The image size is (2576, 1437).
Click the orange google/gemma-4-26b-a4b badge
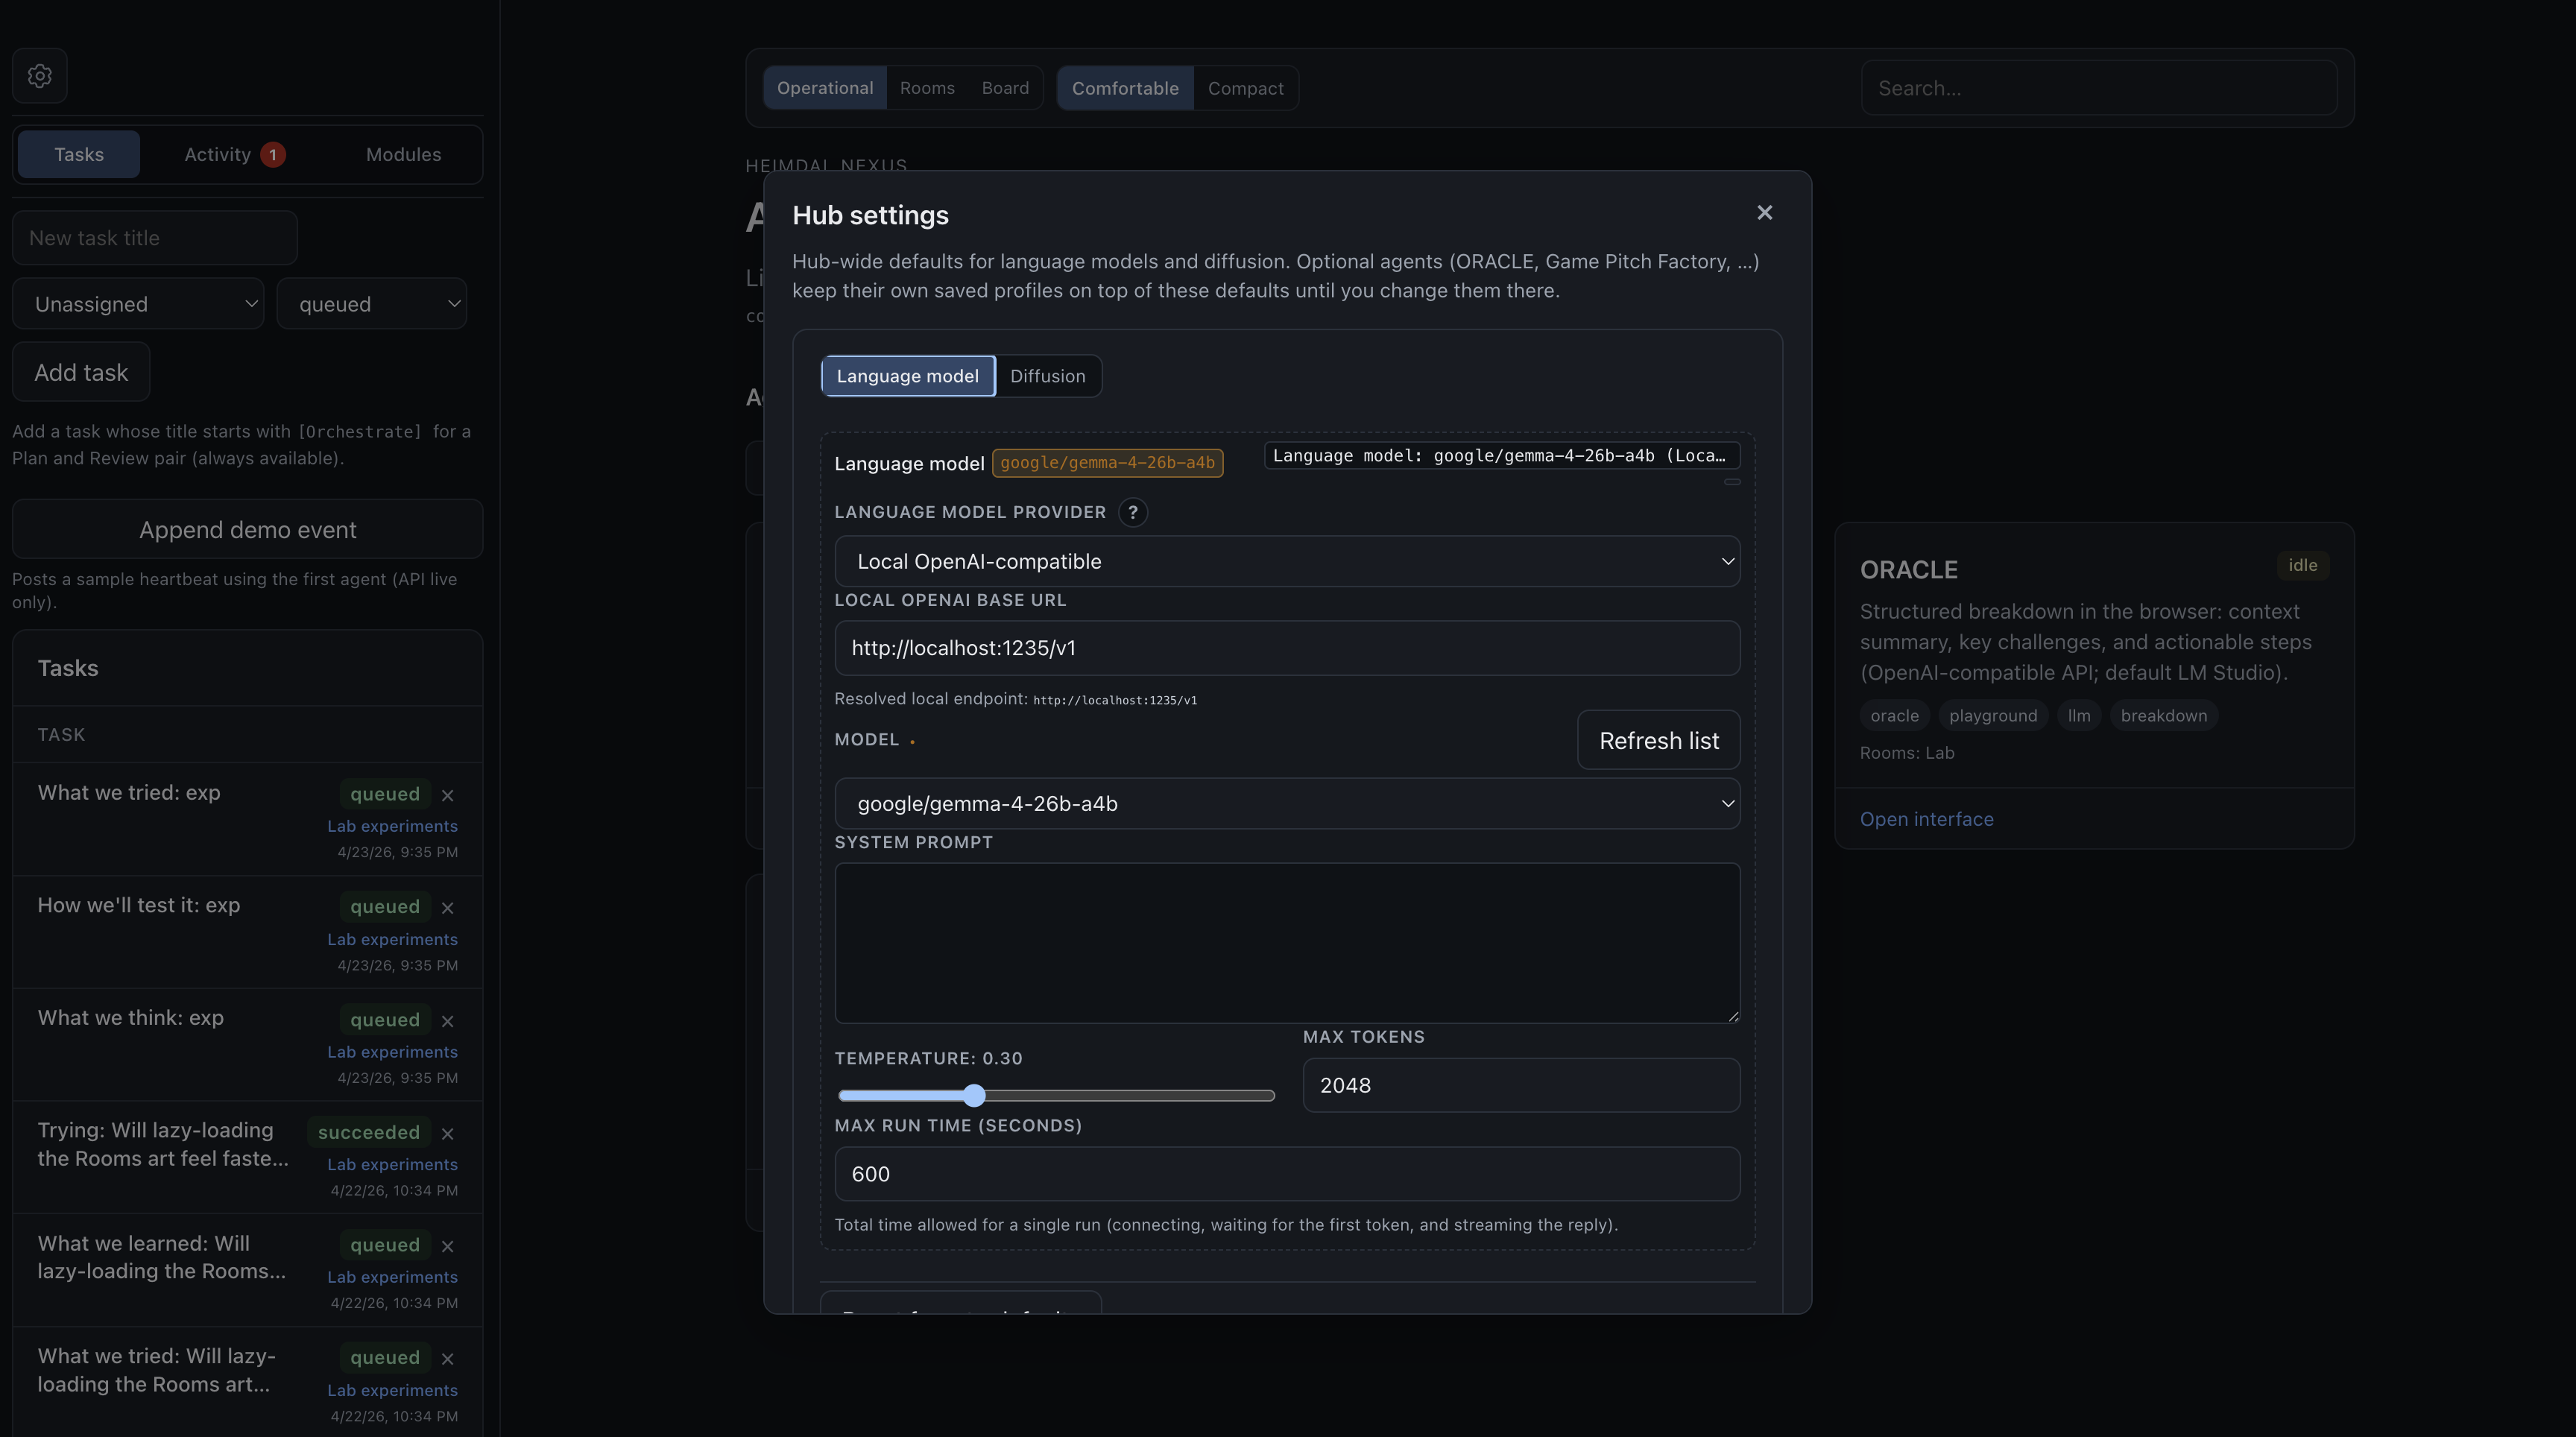[1107, 463]
